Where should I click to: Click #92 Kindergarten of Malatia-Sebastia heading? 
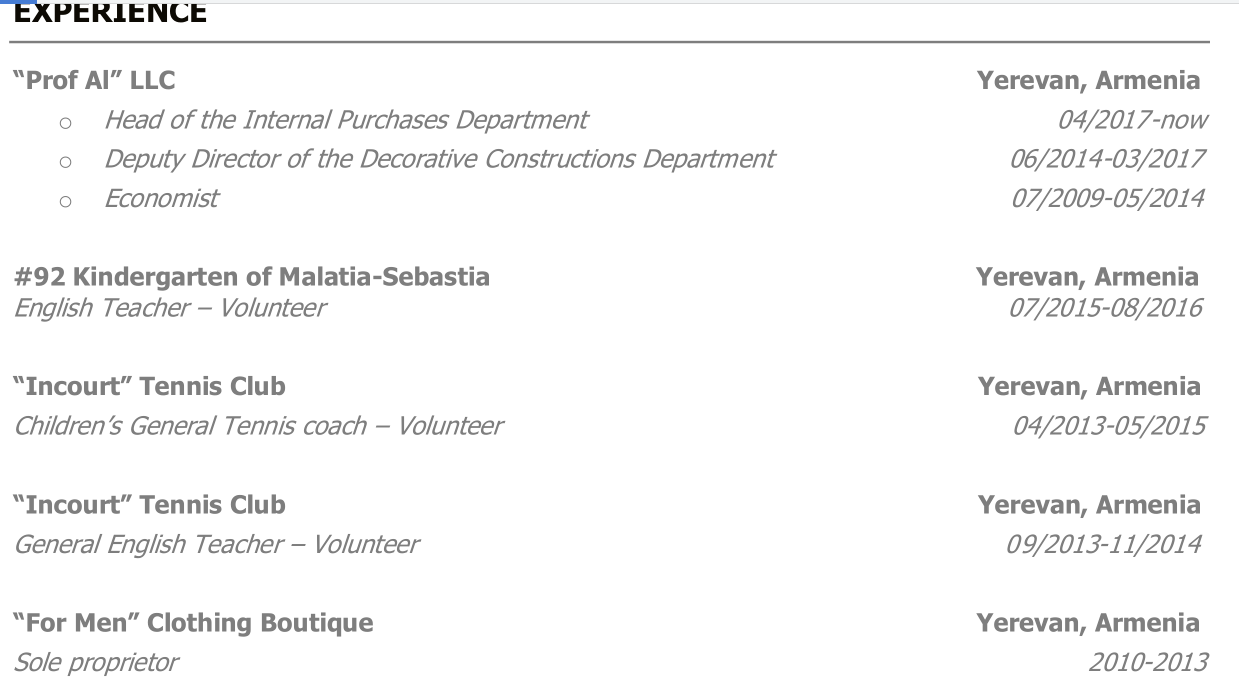tap(251, 277)
